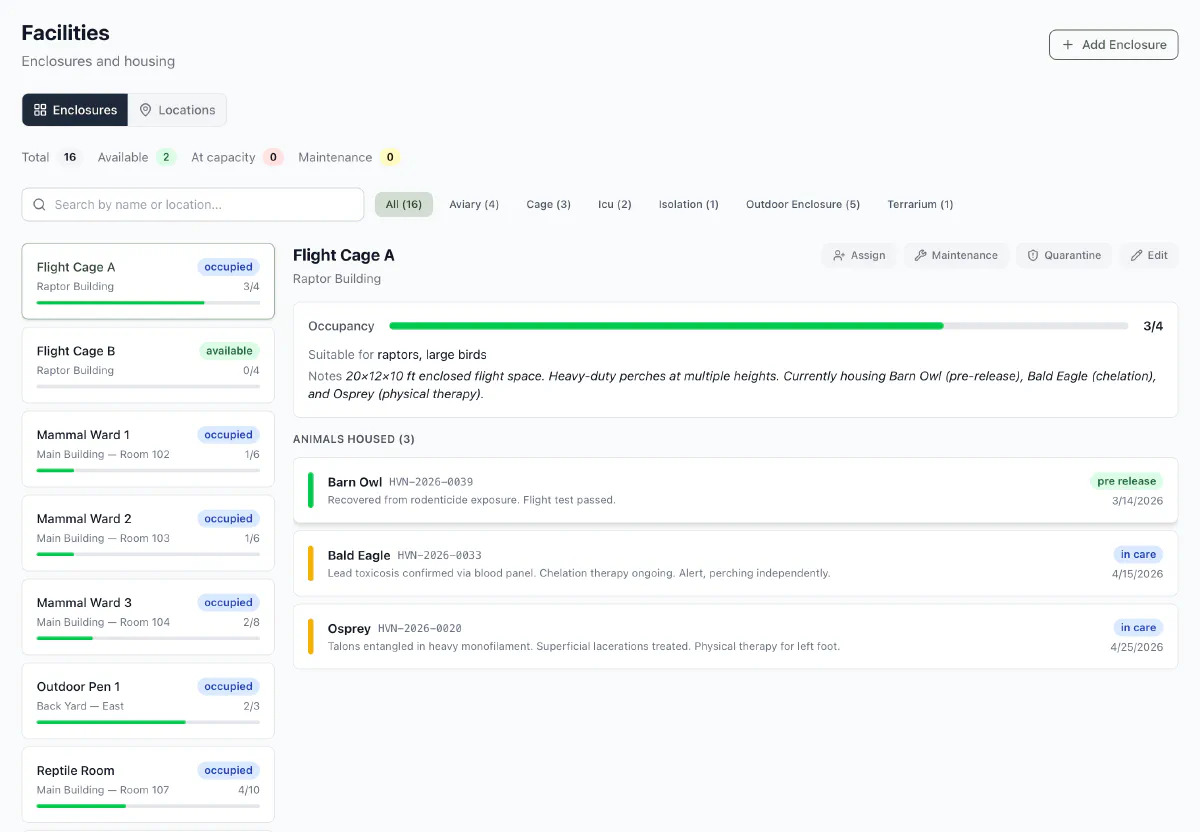The width and height of the screenshot is (1200, 832).
Task: Select the Mammal Ward 3 card
Action: [x=148, y=617]
